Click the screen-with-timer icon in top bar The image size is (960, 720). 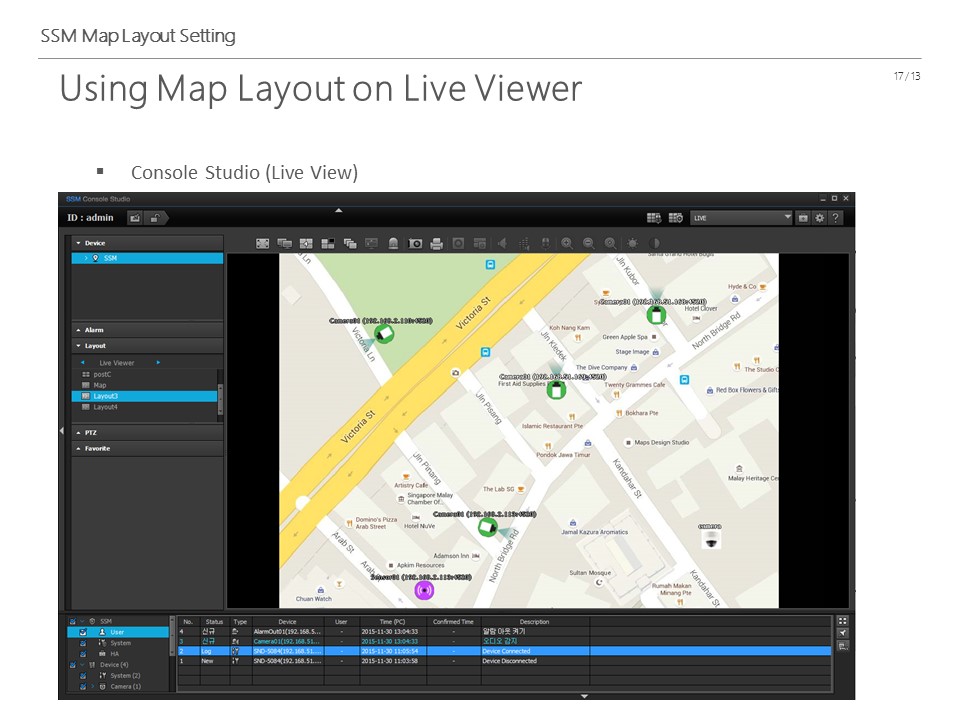point(675,218)
